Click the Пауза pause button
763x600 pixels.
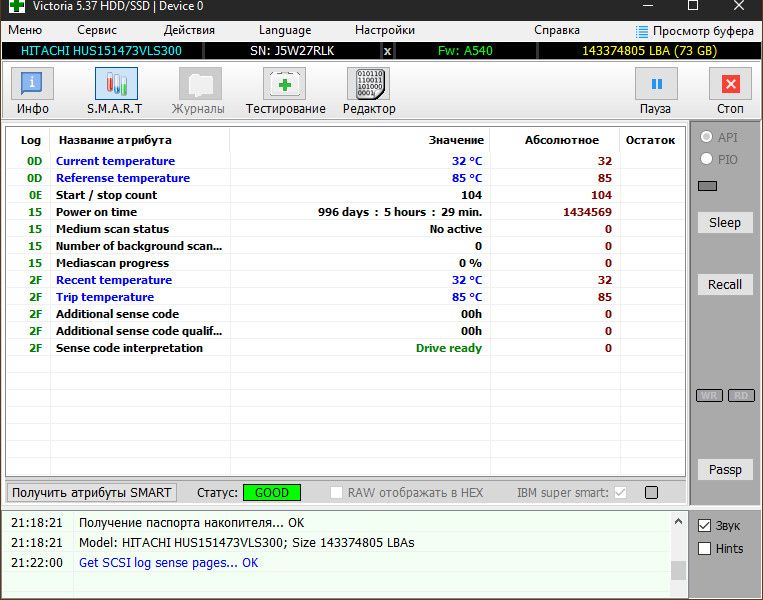pos(656,91)
